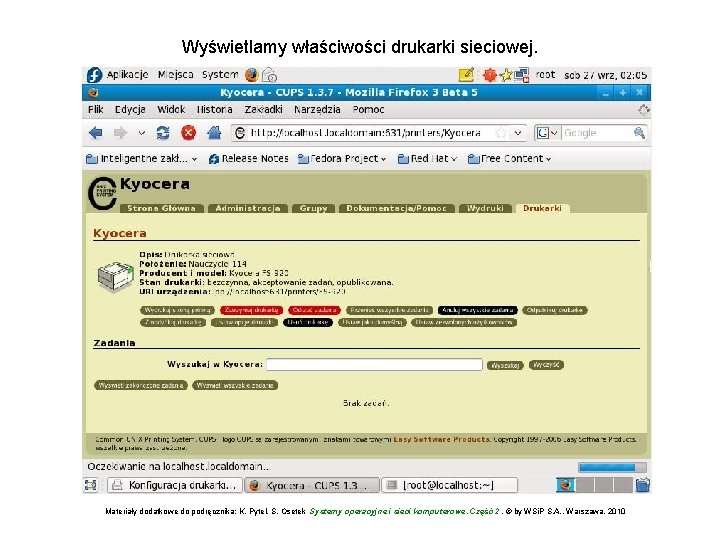Viewport: 720px width, 540px height.
Task: Click the site identity icon in the address bar
Action: coord(239,133)
